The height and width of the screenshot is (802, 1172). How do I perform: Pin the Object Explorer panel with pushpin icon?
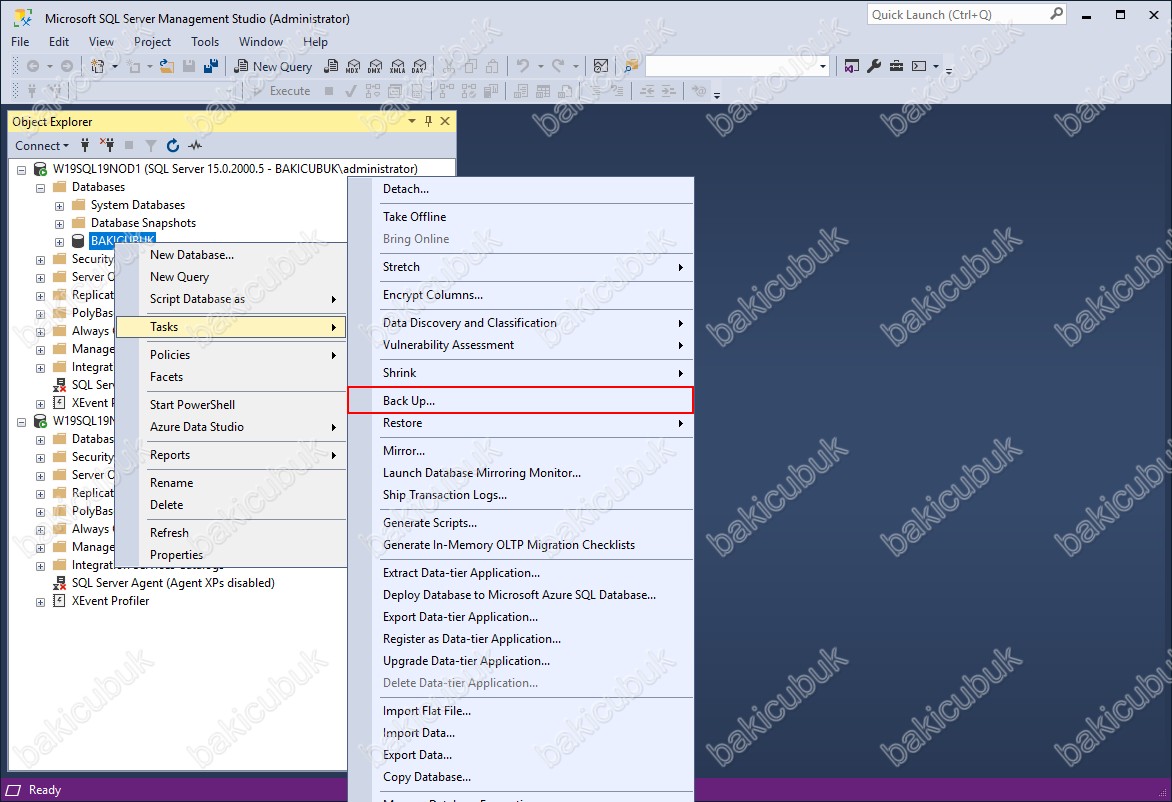[x=428, y=121]
